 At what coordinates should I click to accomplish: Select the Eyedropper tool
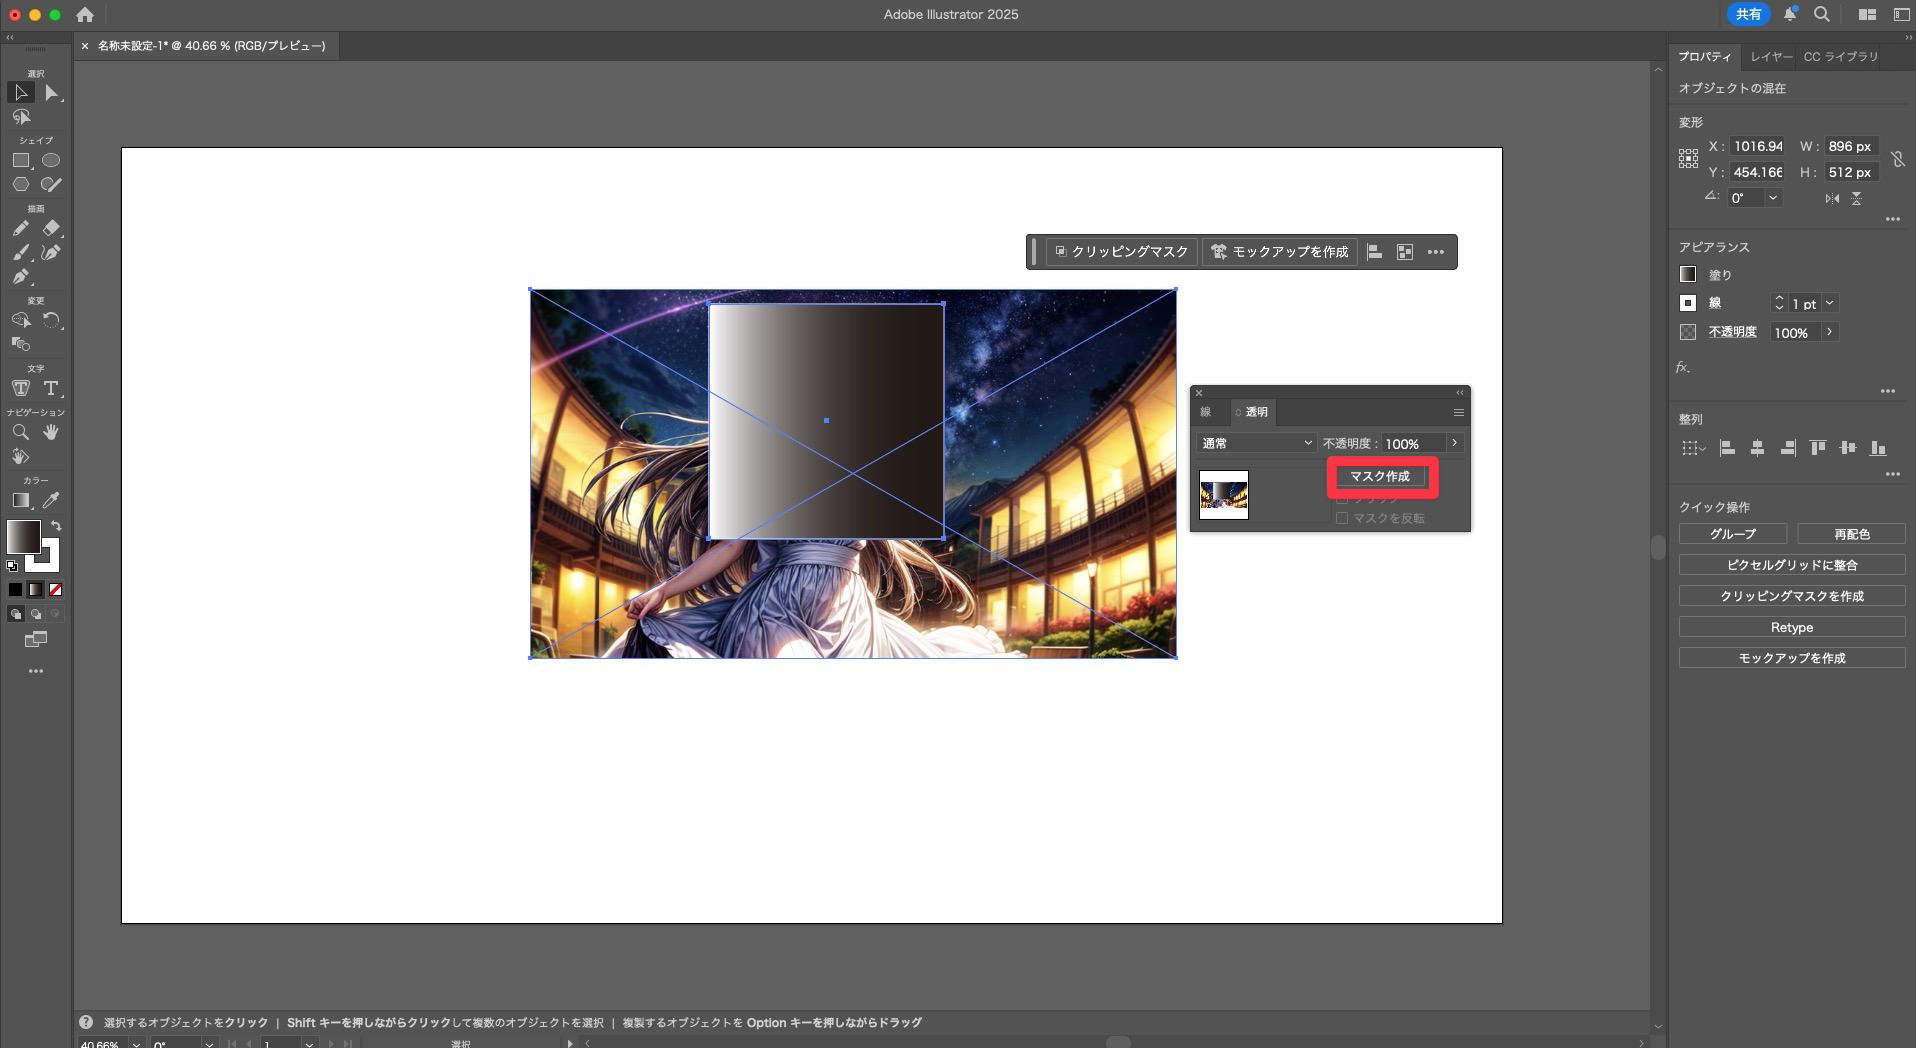pos(51,500)
